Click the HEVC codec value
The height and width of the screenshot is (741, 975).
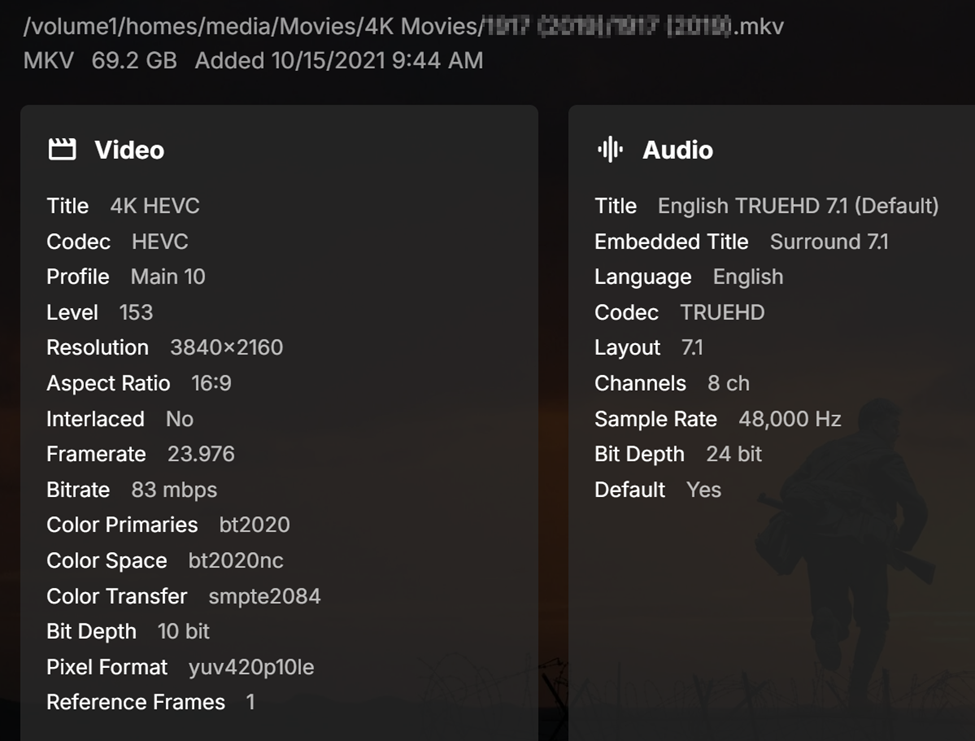(160, 241)
